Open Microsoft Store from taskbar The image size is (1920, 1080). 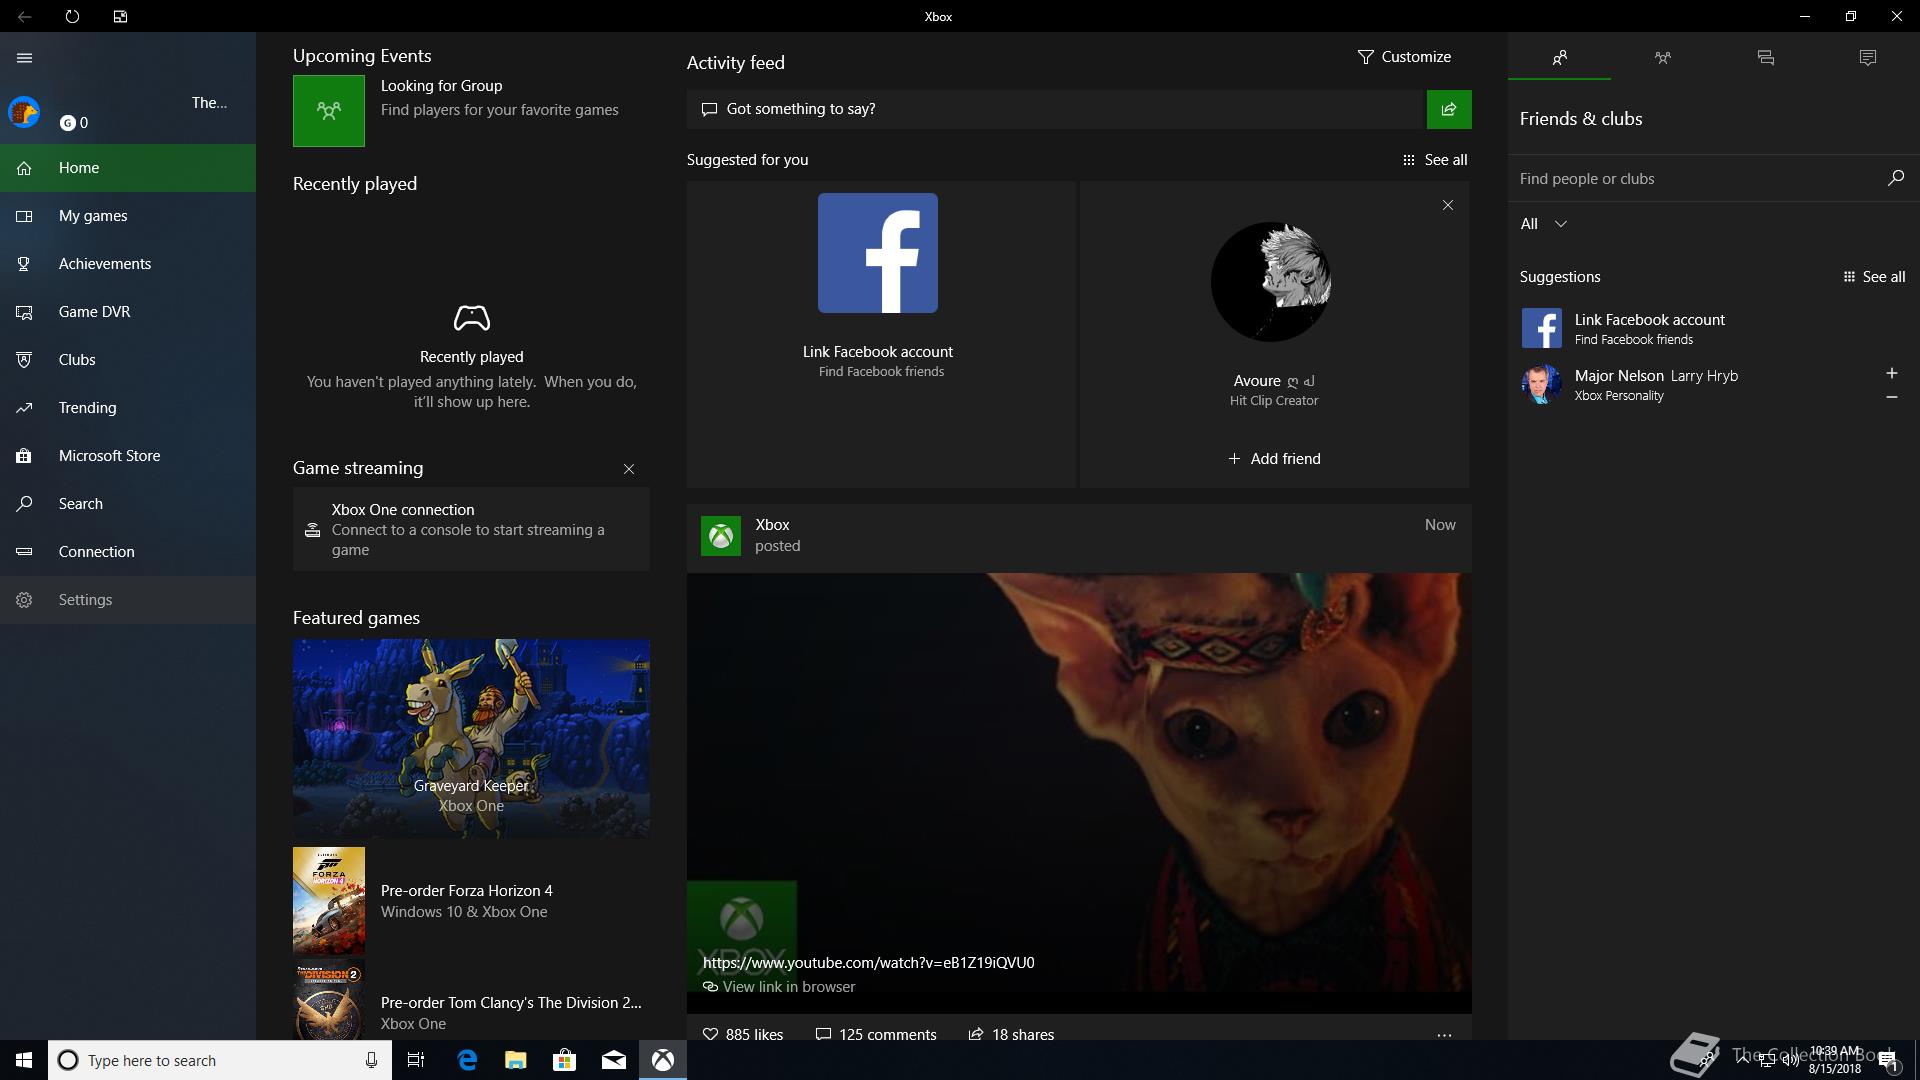tap(565, 1060)
